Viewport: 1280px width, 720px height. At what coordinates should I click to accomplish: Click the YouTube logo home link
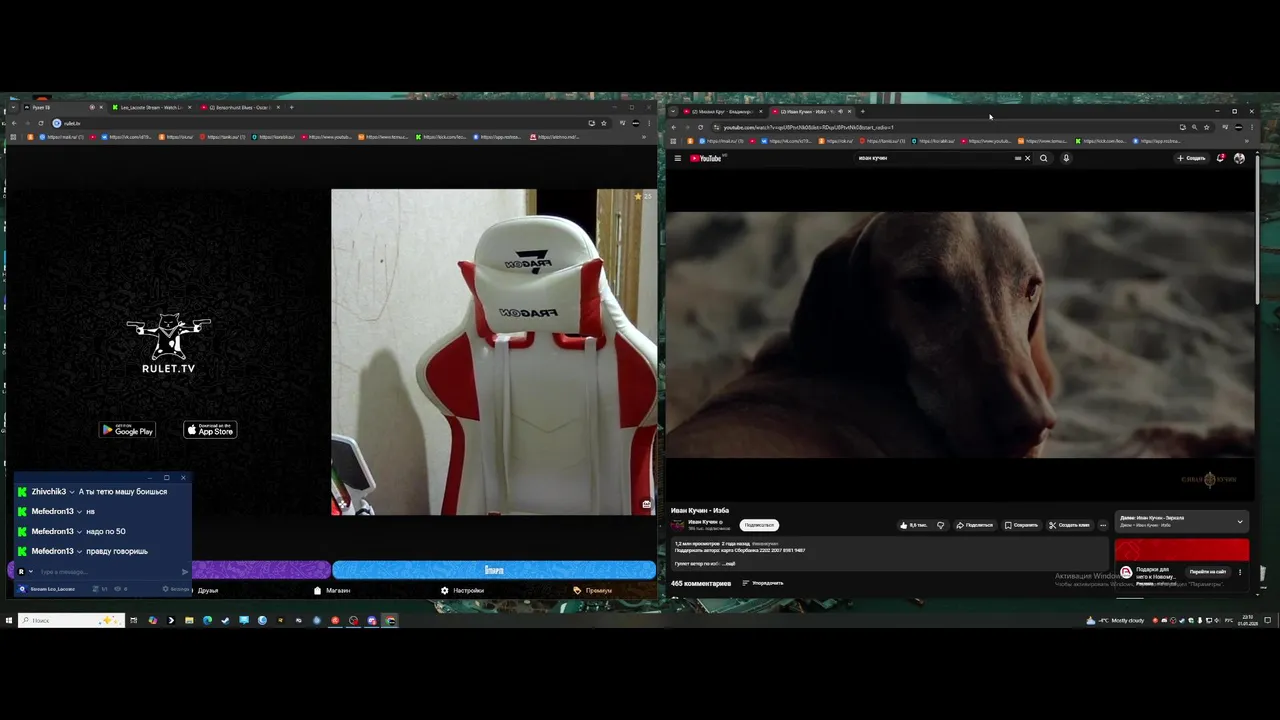[x=707, y=158]
